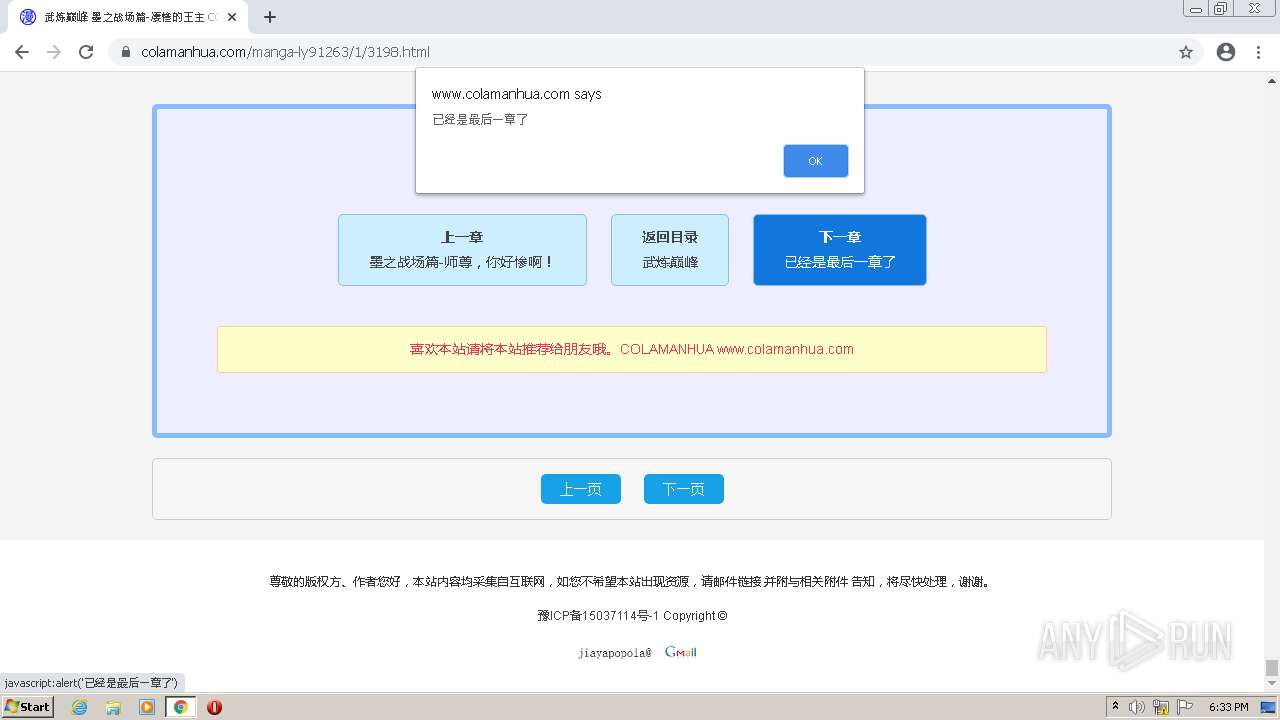1280x720 pixels.
Task: Click the network tray icon
Action: tap(1161, 707)
